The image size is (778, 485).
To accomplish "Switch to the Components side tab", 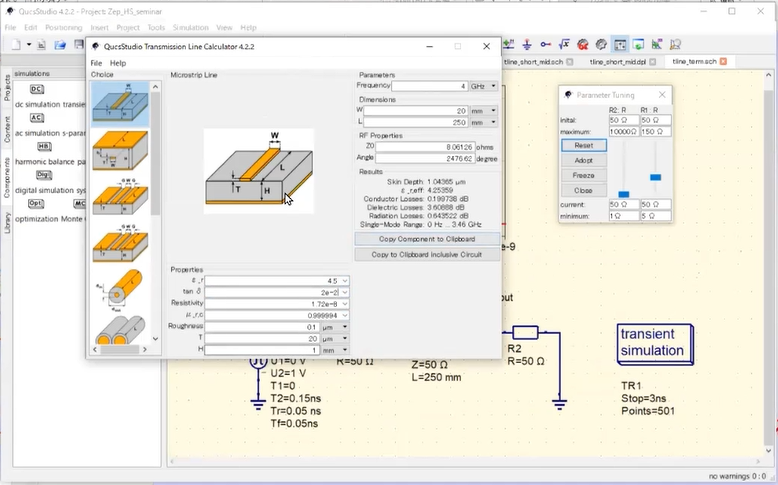I will click(x=7, y=173).
